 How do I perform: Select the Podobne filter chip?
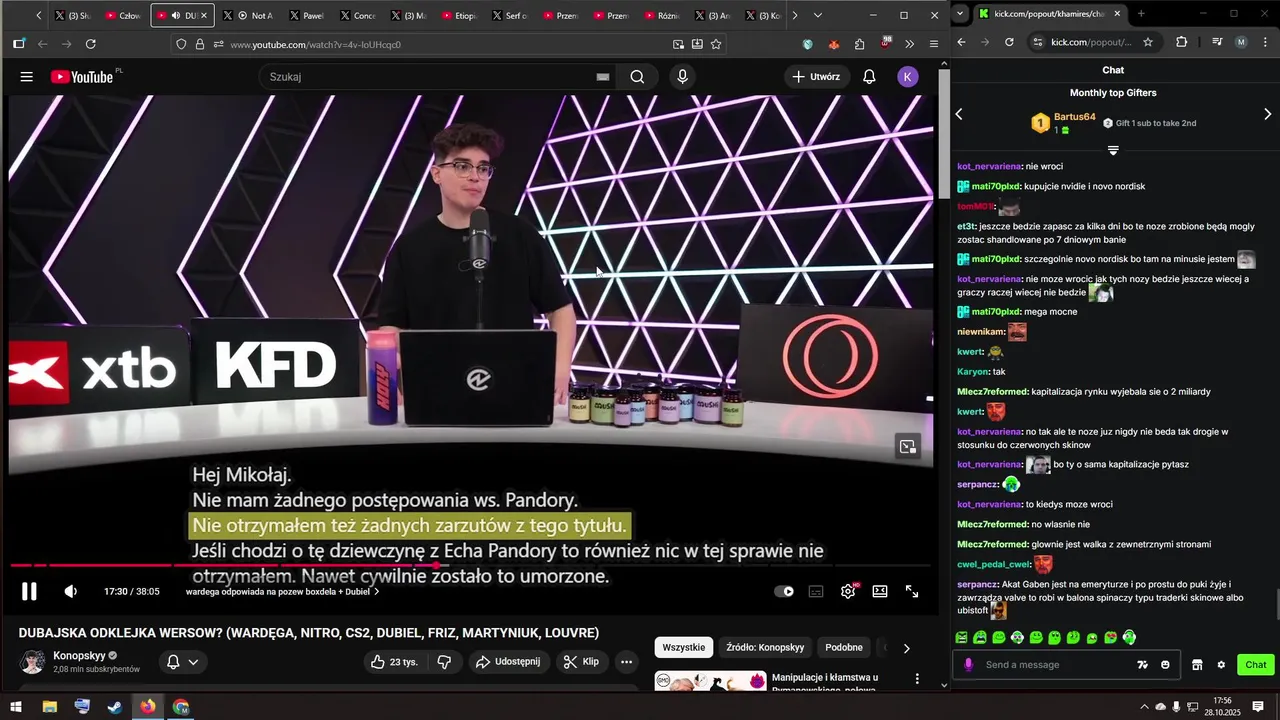[844, 647]
